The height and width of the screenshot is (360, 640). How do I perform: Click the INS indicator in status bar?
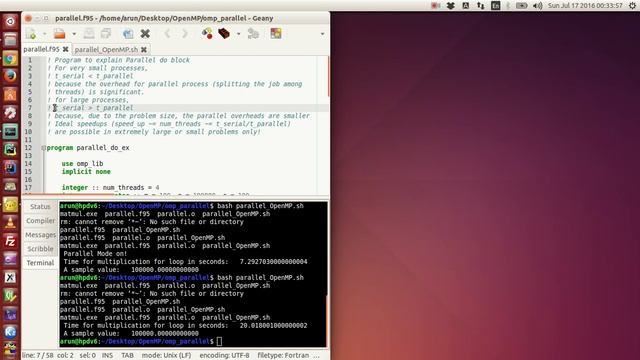[x=107, y=356]
